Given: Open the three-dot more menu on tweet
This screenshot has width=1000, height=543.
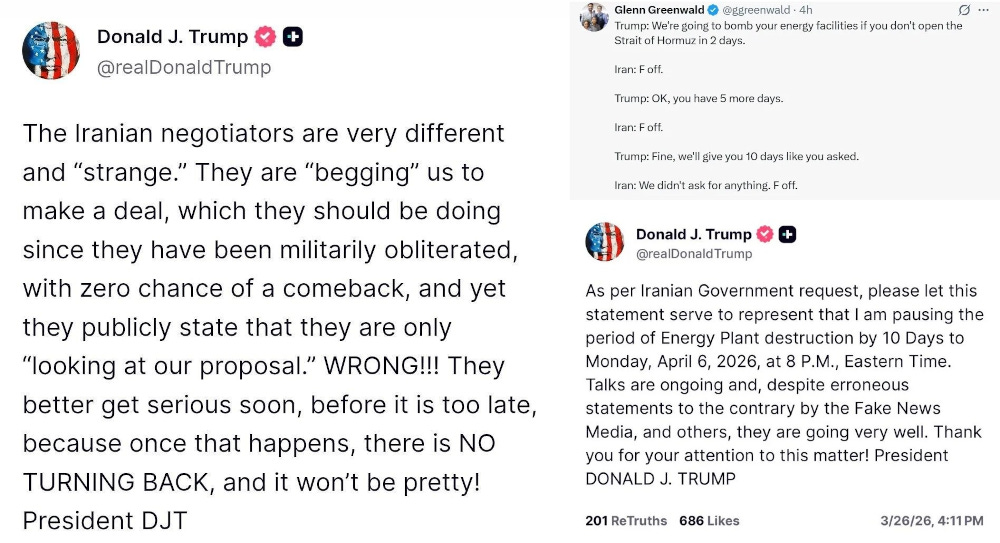Looking at the screenshot, I should click(x=983, y=10).
